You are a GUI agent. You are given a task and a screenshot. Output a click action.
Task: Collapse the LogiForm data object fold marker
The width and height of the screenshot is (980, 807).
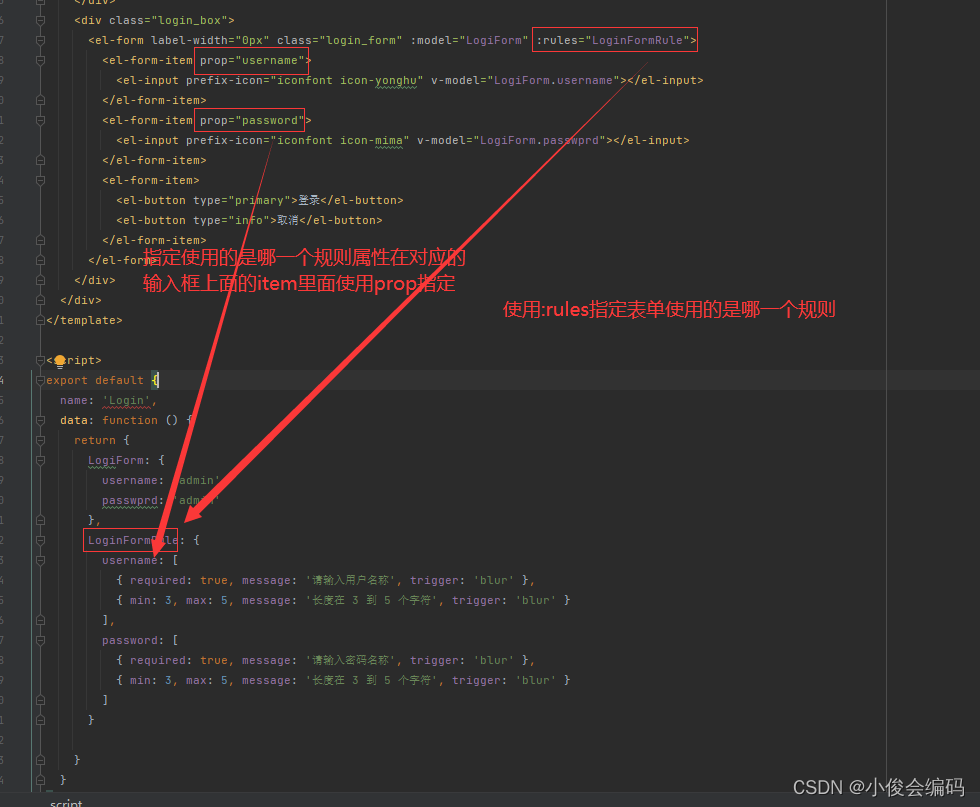(x=38, y=460)
